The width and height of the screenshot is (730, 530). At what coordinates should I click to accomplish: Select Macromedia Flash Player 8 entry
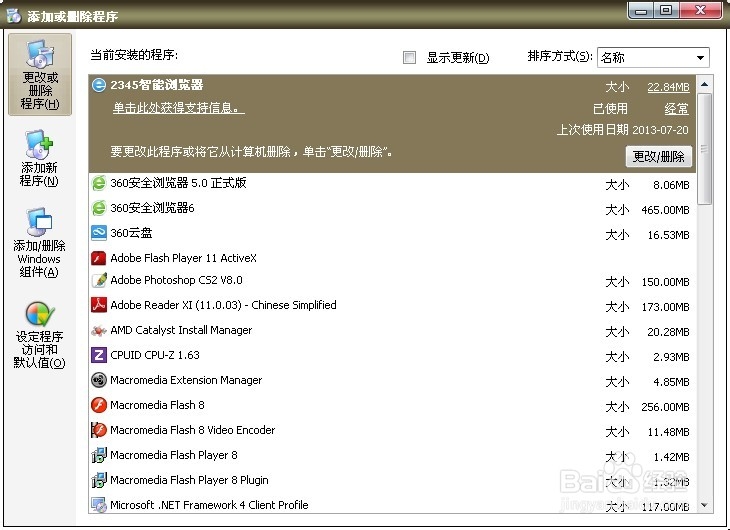[x=392, y=455]
